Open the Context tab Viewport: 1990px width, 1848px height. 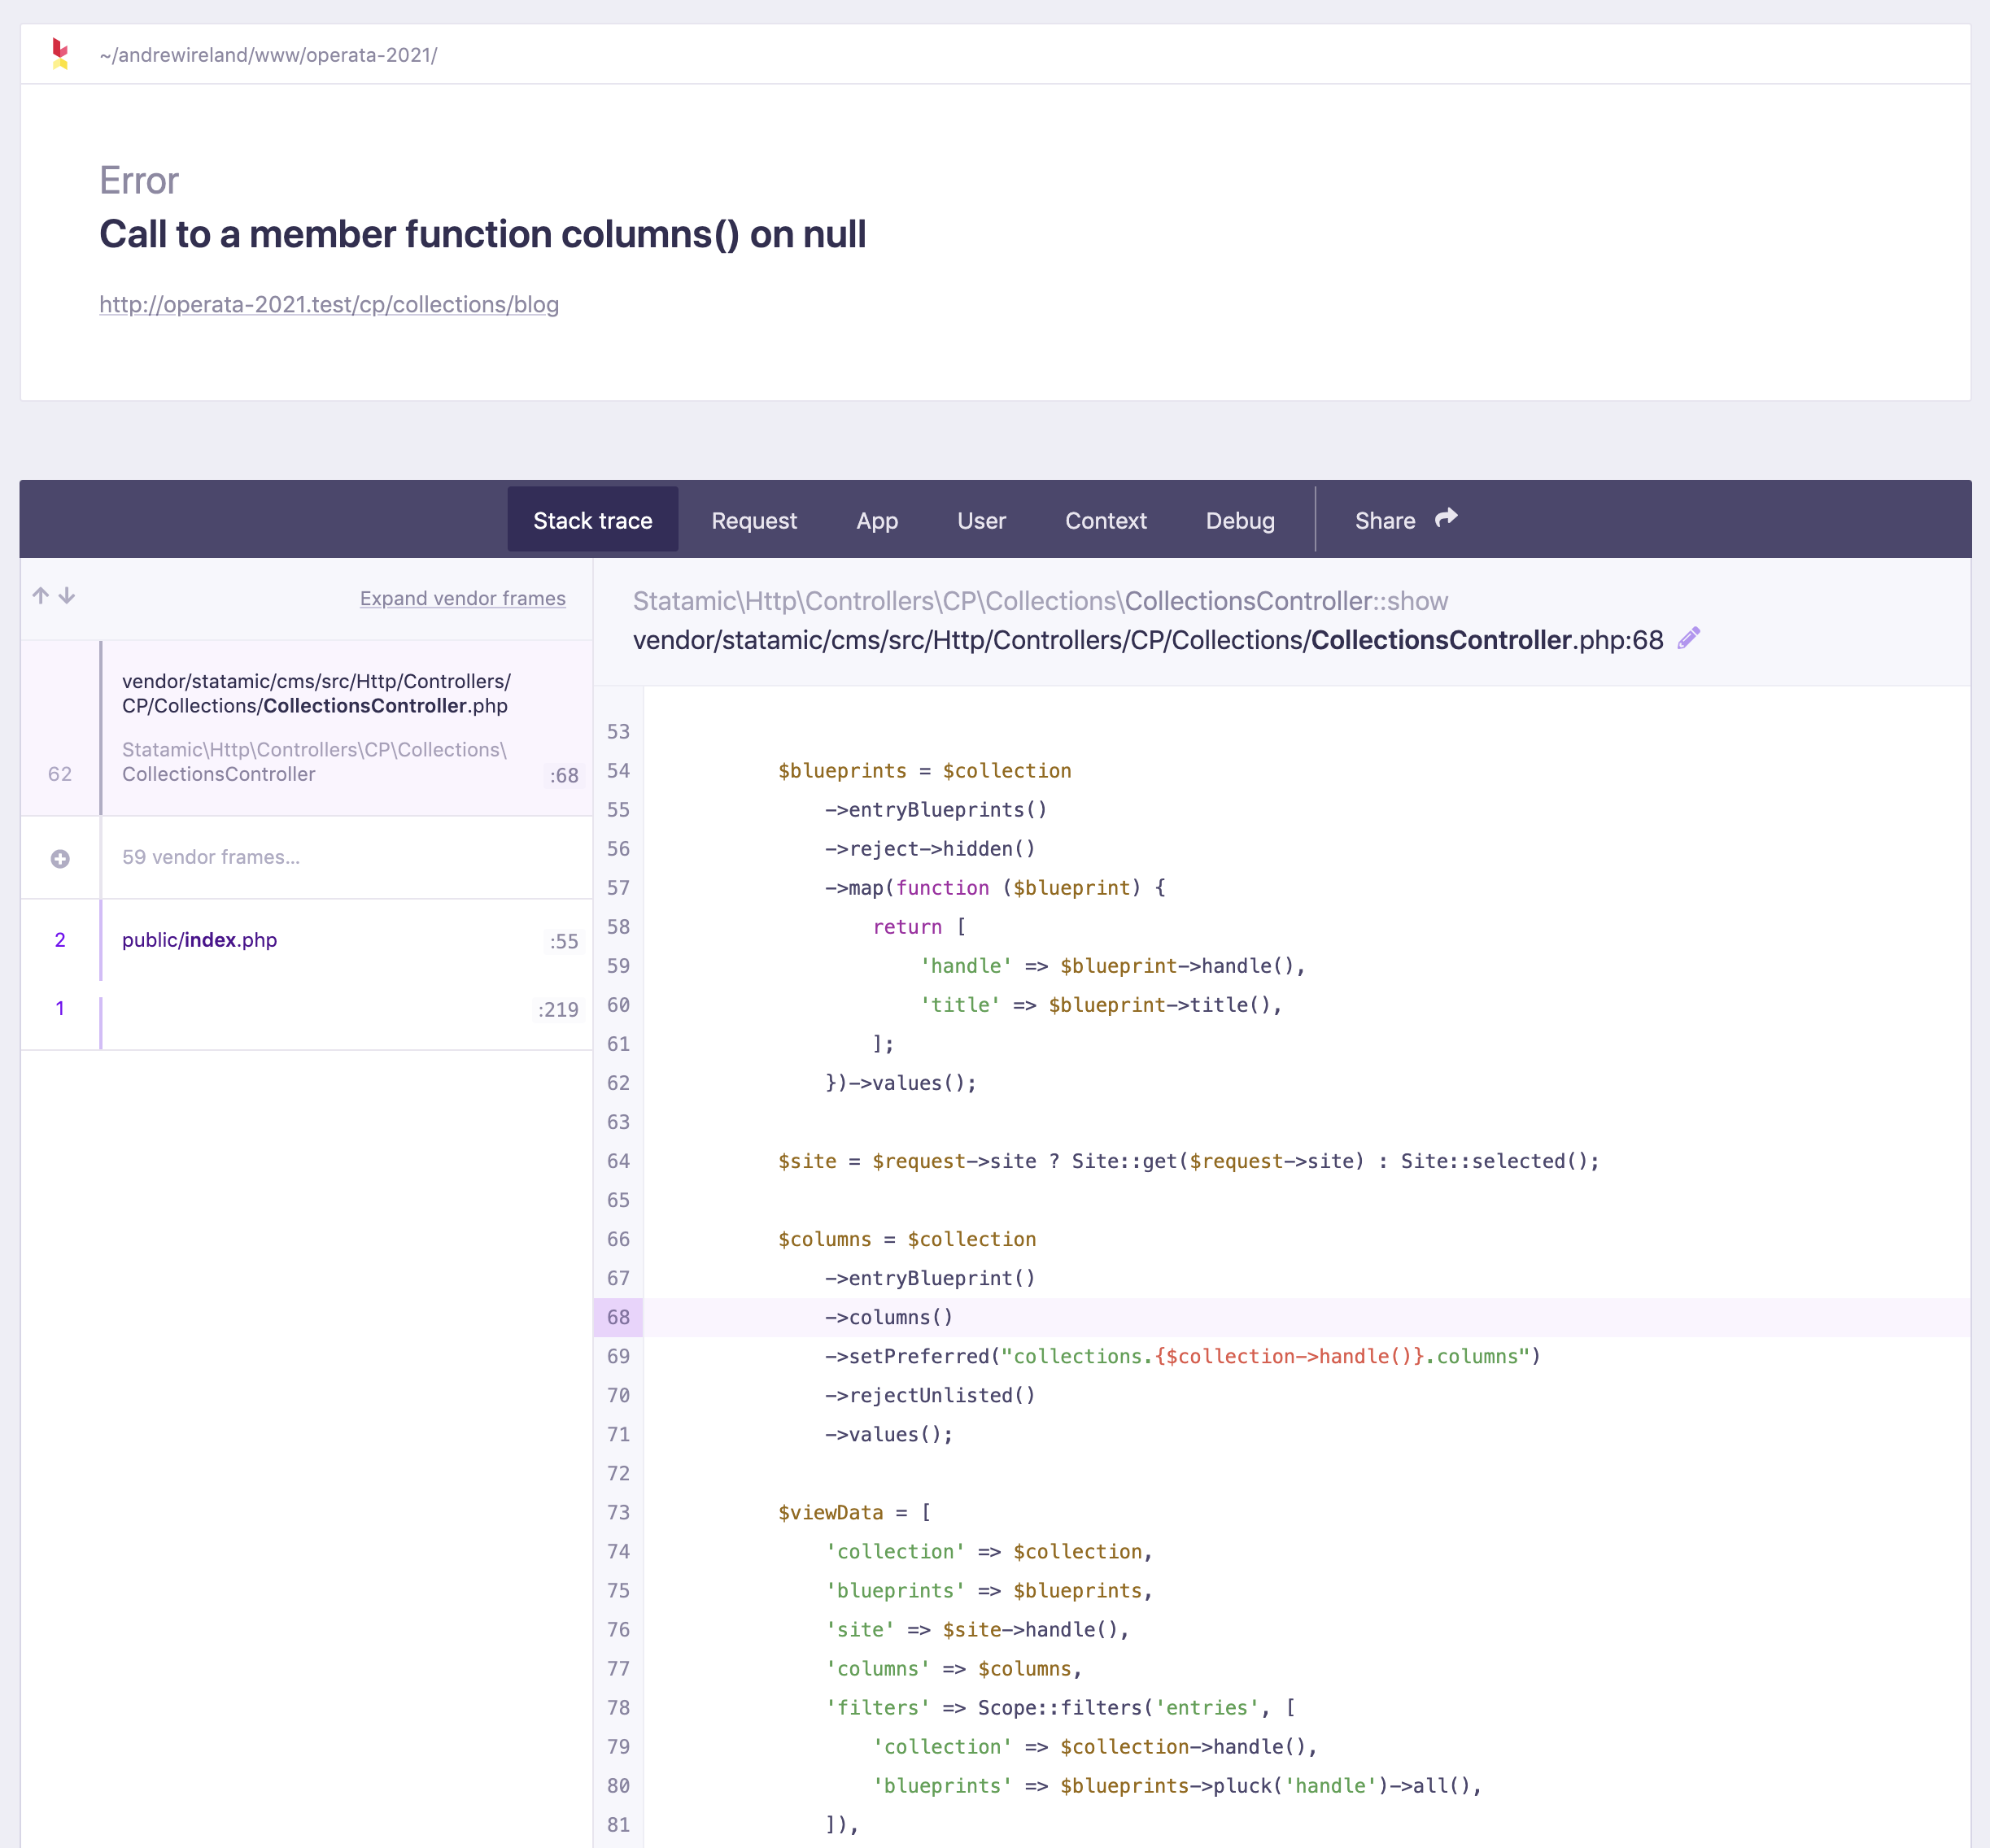coord(1106,520)
